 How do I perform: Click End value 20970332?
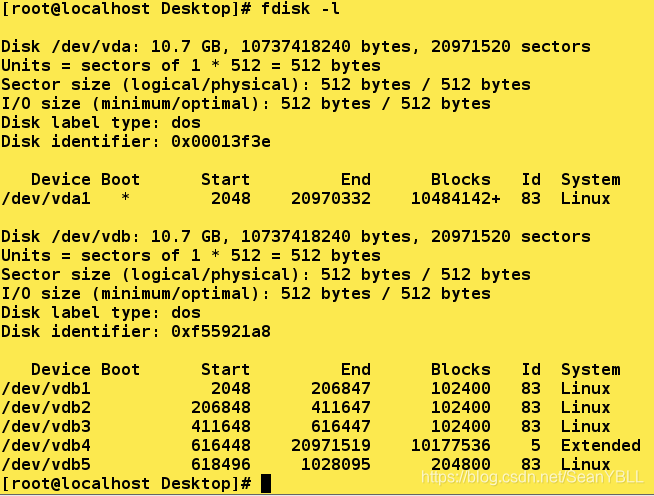pyautogui.click(x=331, y=199)
